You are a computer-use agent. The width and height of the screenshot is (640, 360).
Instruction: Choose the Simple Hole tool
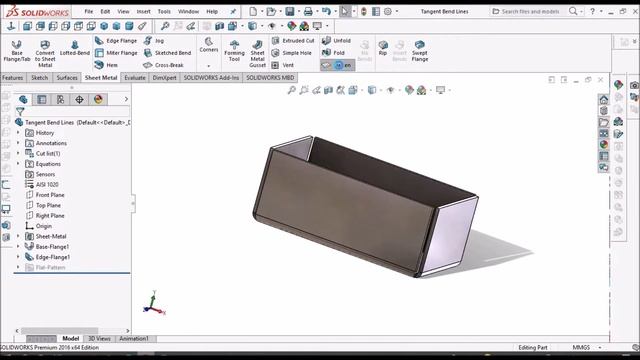291,53
